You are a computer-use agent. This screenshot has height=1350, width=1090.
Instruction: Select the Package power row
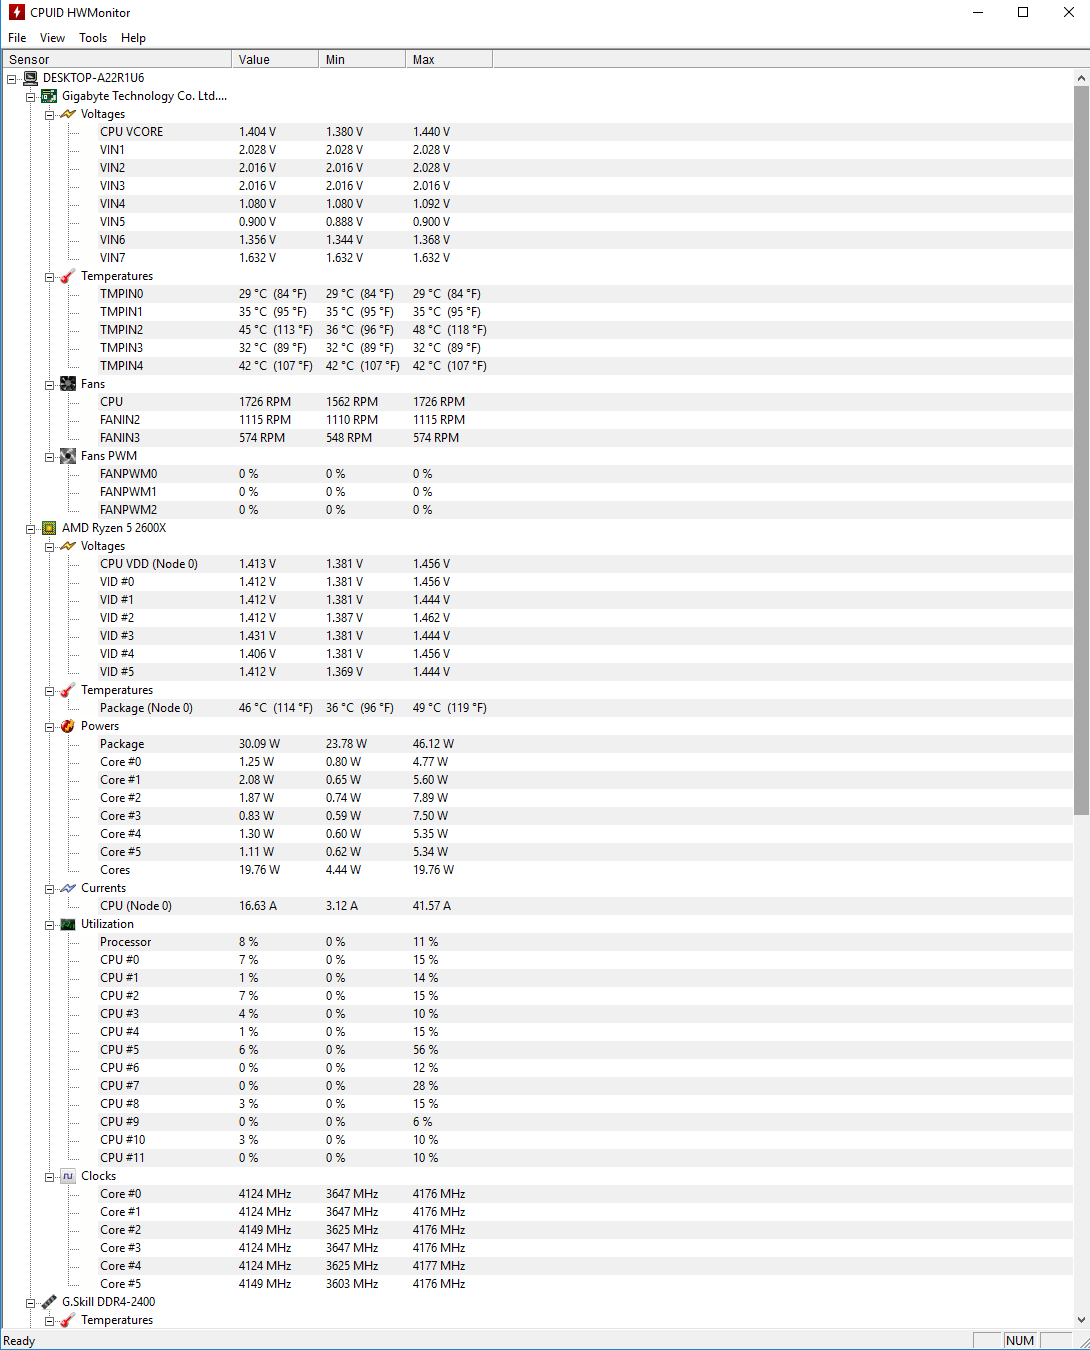point(537,744)
